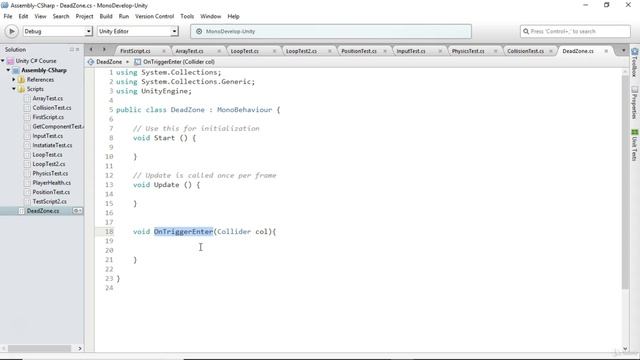Click the MonoBehaviour base class text
This screenshot has height=360, width=640.
click(x=244, y=110)
